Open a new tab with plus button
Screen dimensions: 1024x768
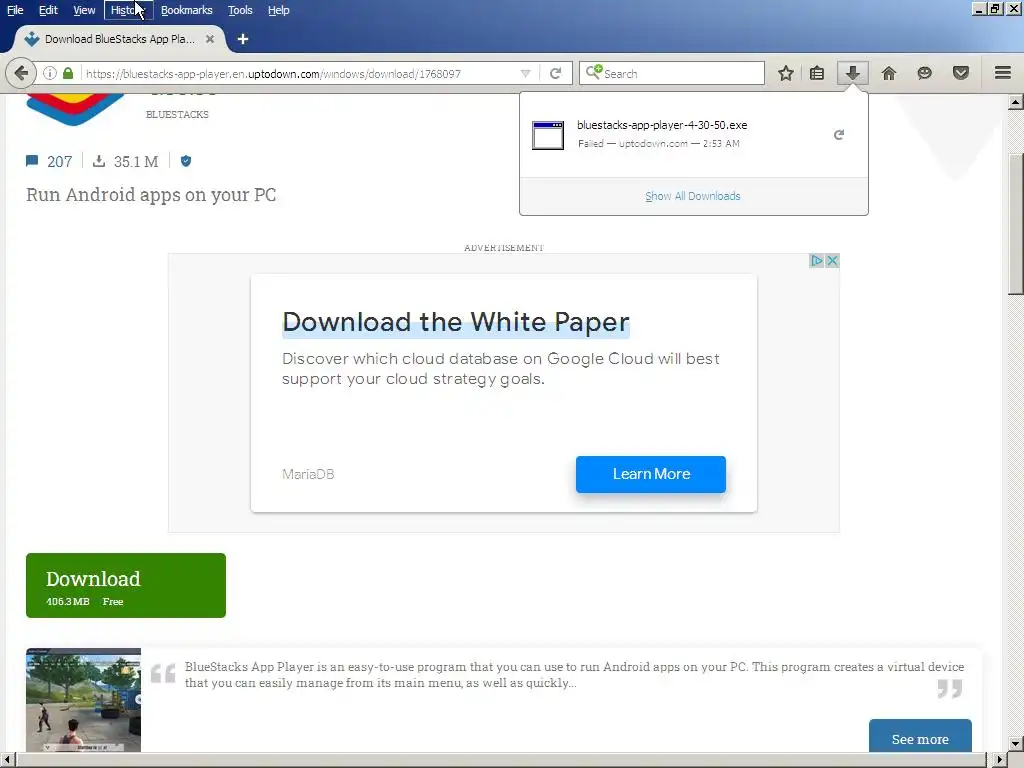[x=243, y=39]
